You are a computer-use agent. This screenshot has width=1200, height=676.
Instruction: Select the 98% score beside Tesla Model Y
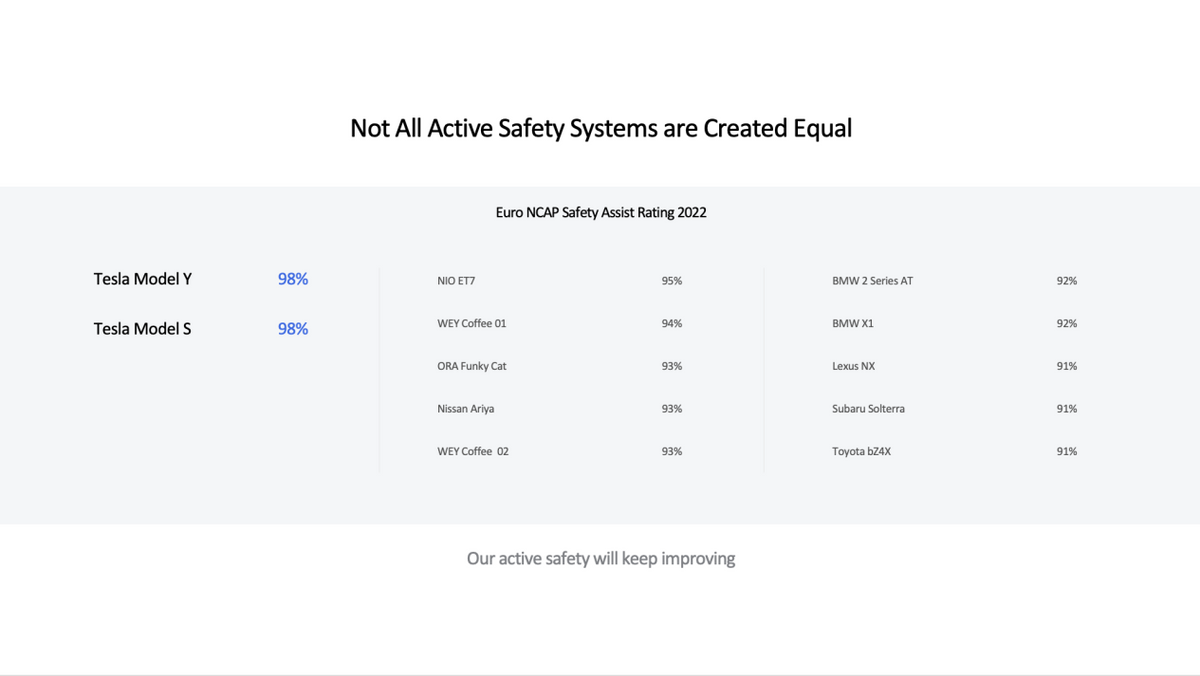293,279
